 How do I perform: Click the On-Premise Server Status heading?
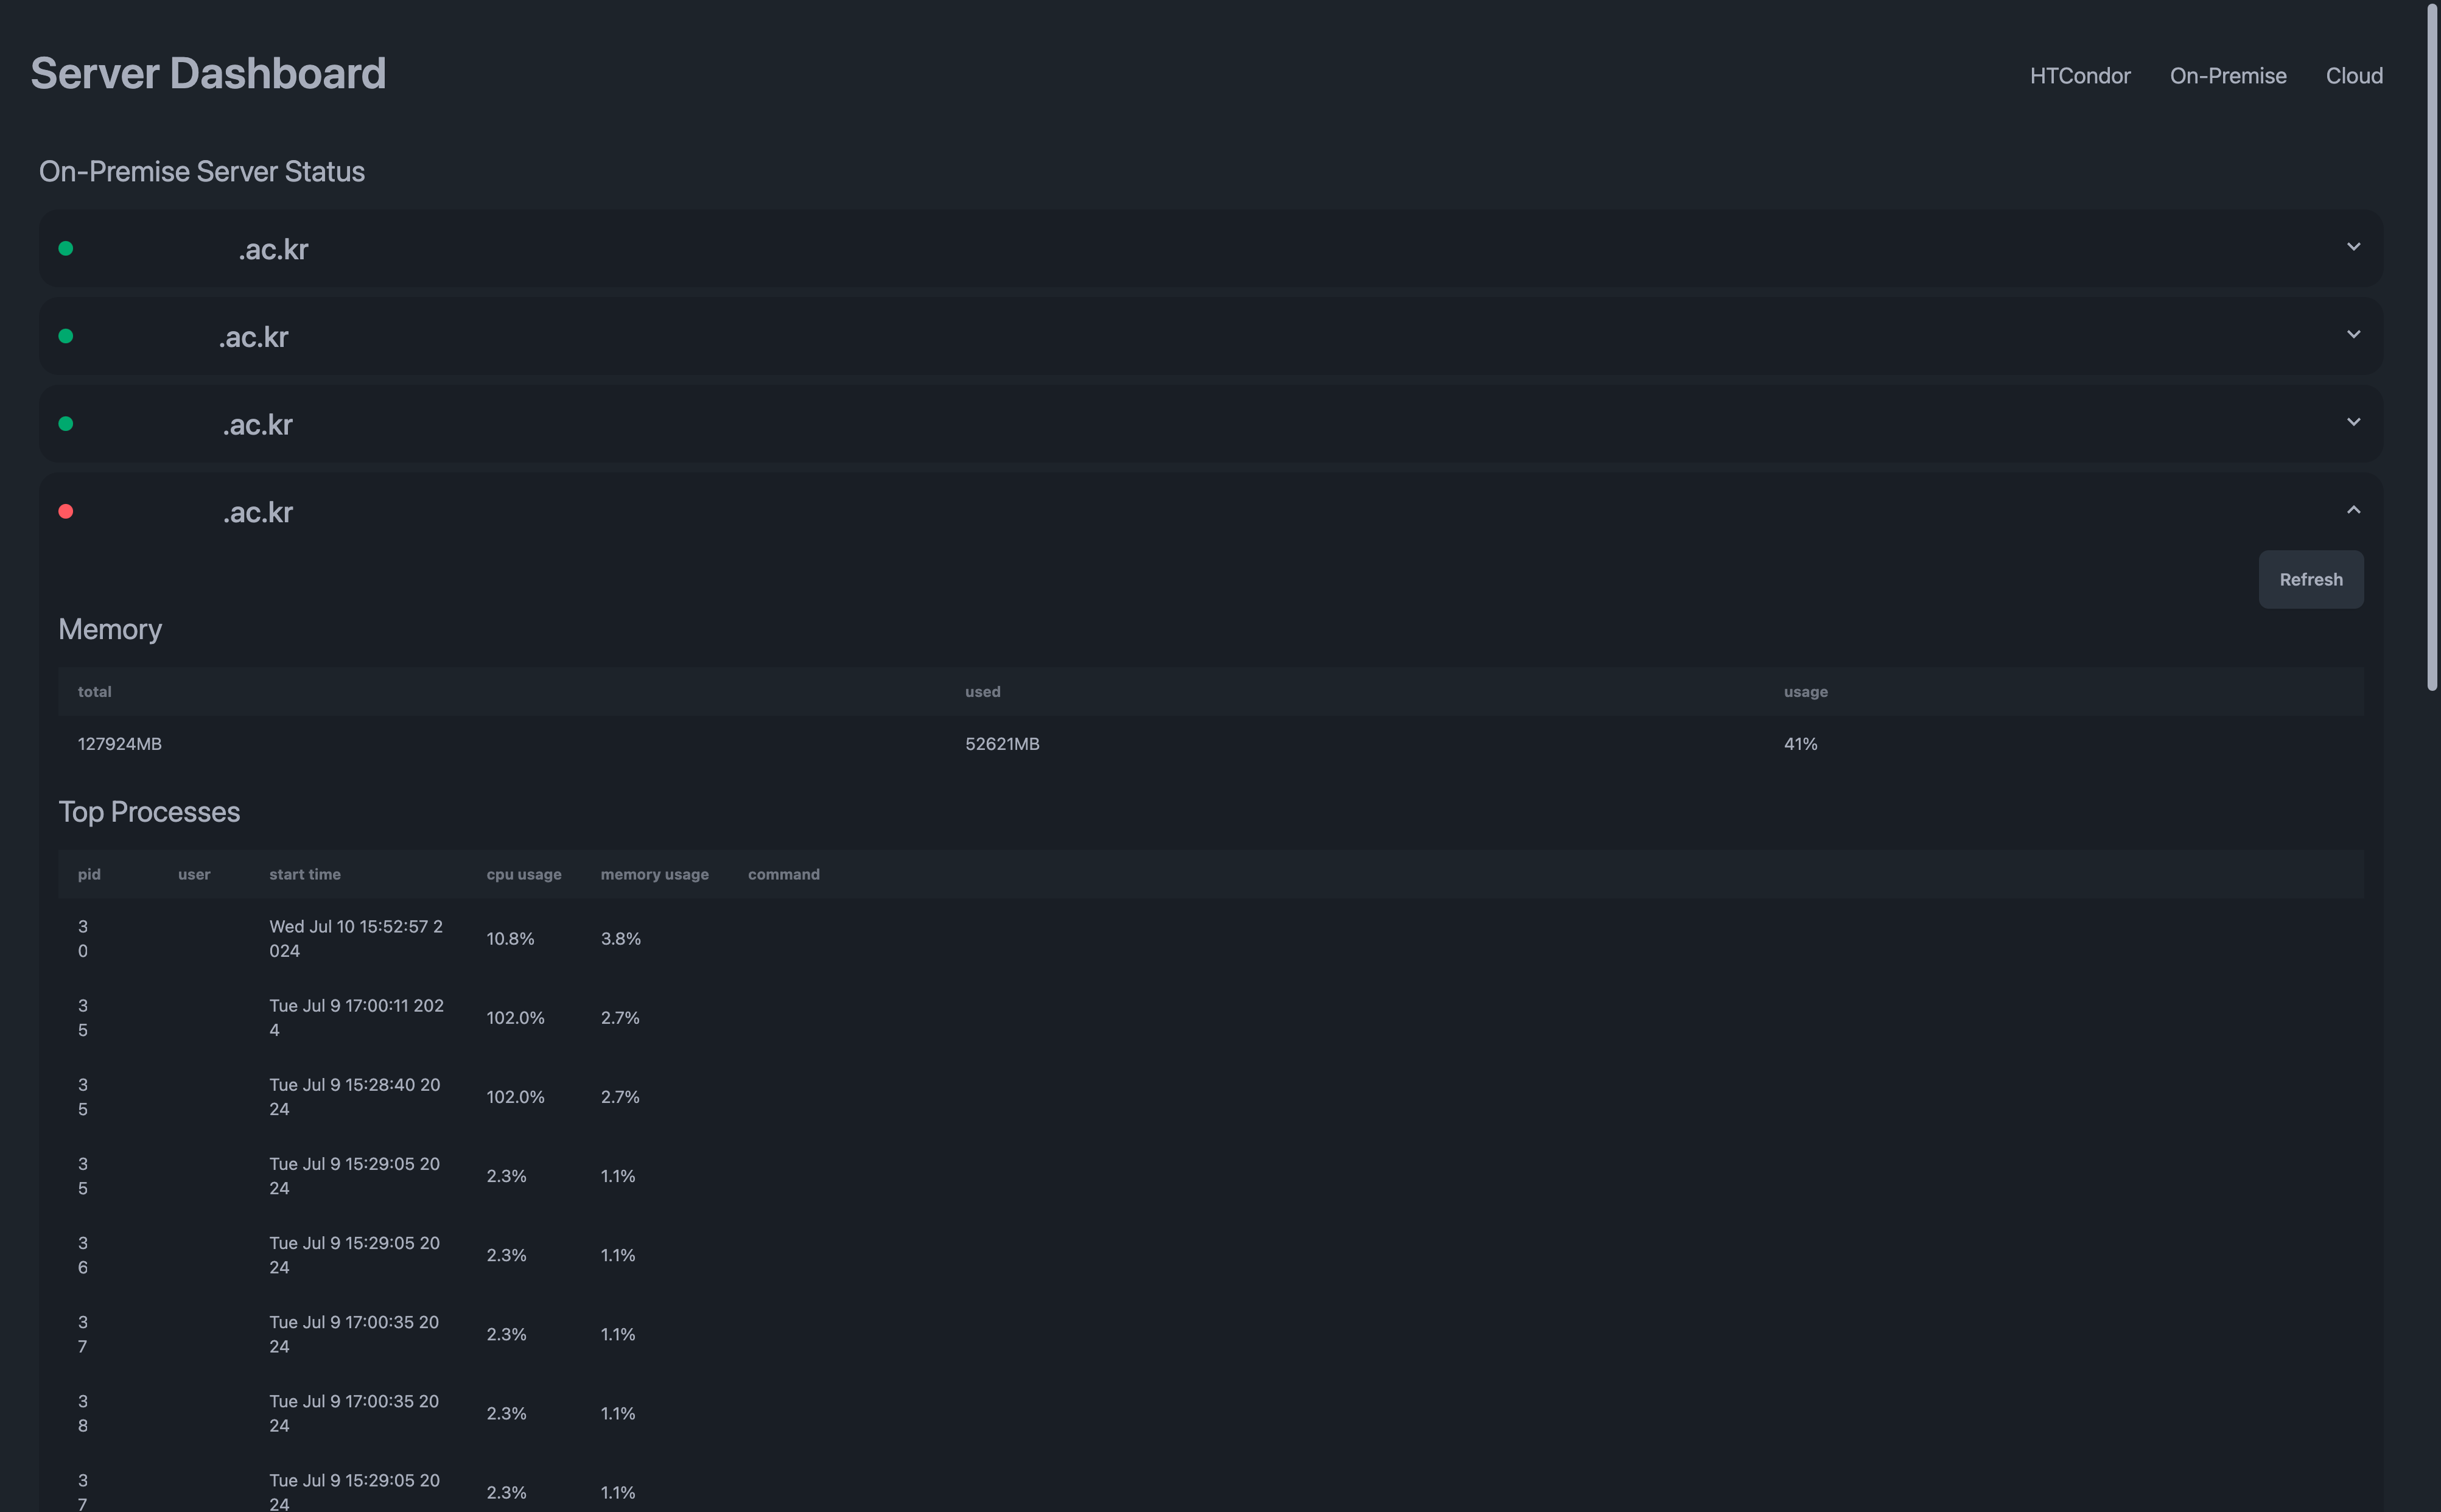(202, 172)
